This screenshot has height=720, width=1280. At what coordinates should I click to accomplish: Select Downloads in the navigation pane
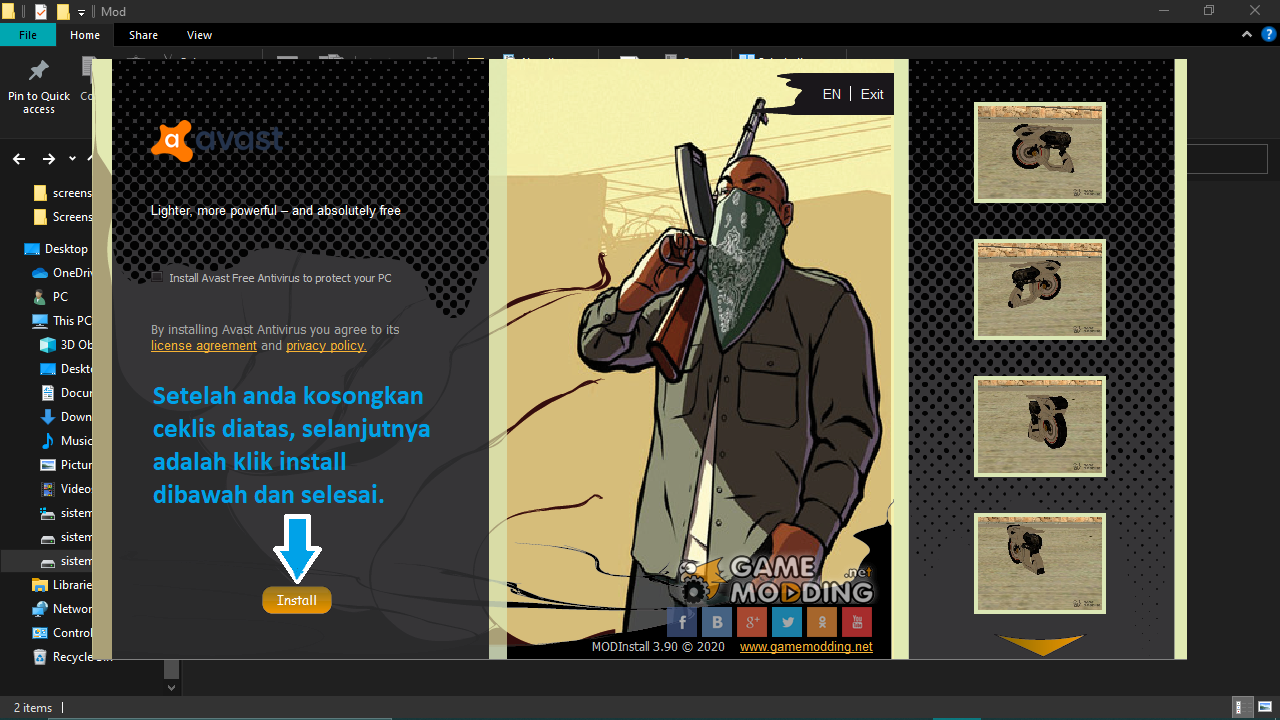(66, 417)
